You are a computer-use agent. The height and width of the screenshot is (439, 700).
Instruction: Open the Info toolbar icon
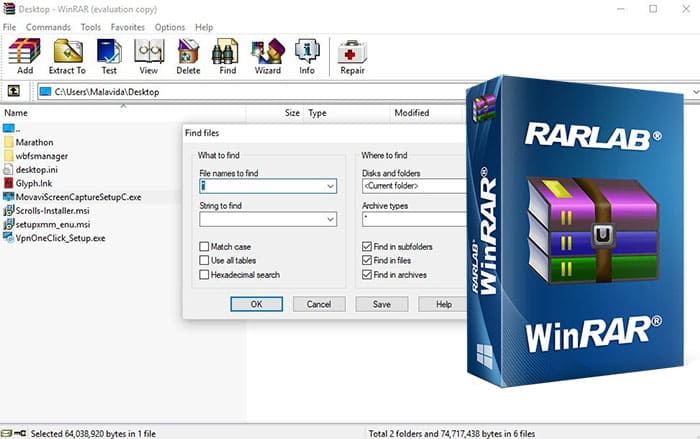pos(307,51)
